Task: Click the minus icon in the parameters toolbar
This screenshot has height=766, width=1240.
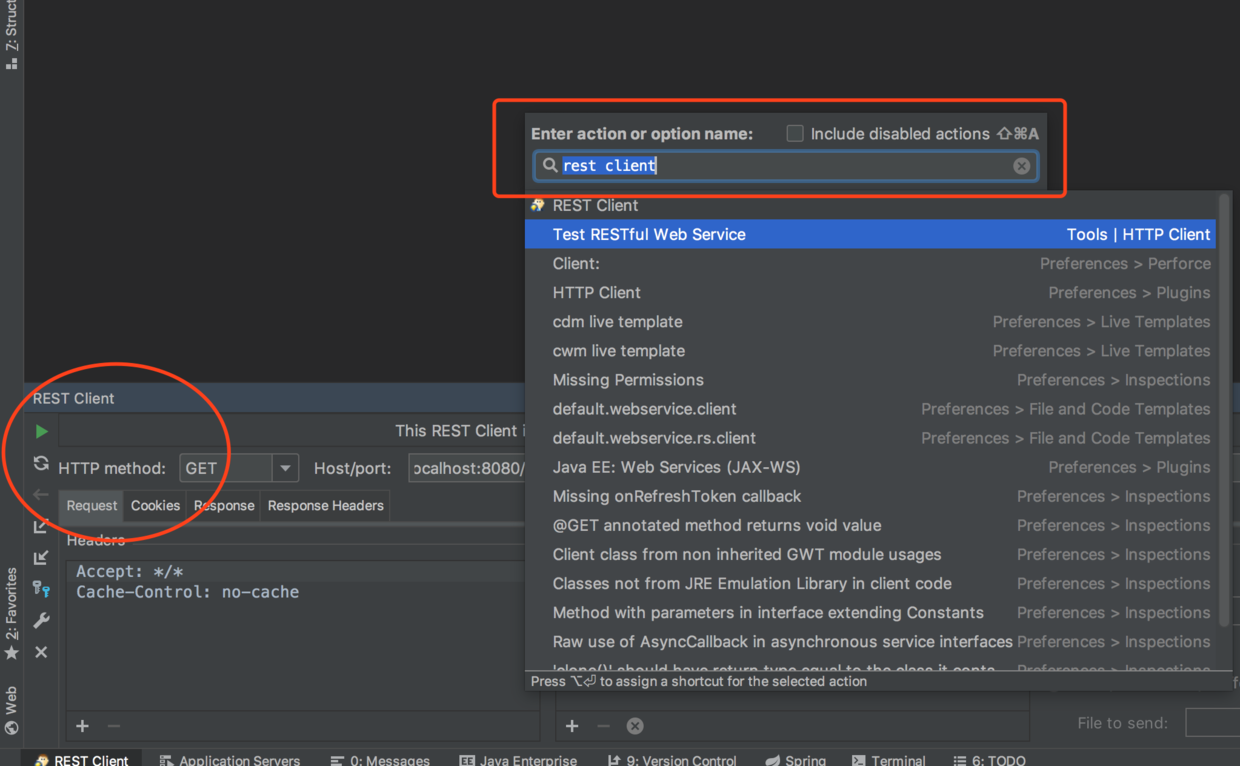Action: pos(603,726)
